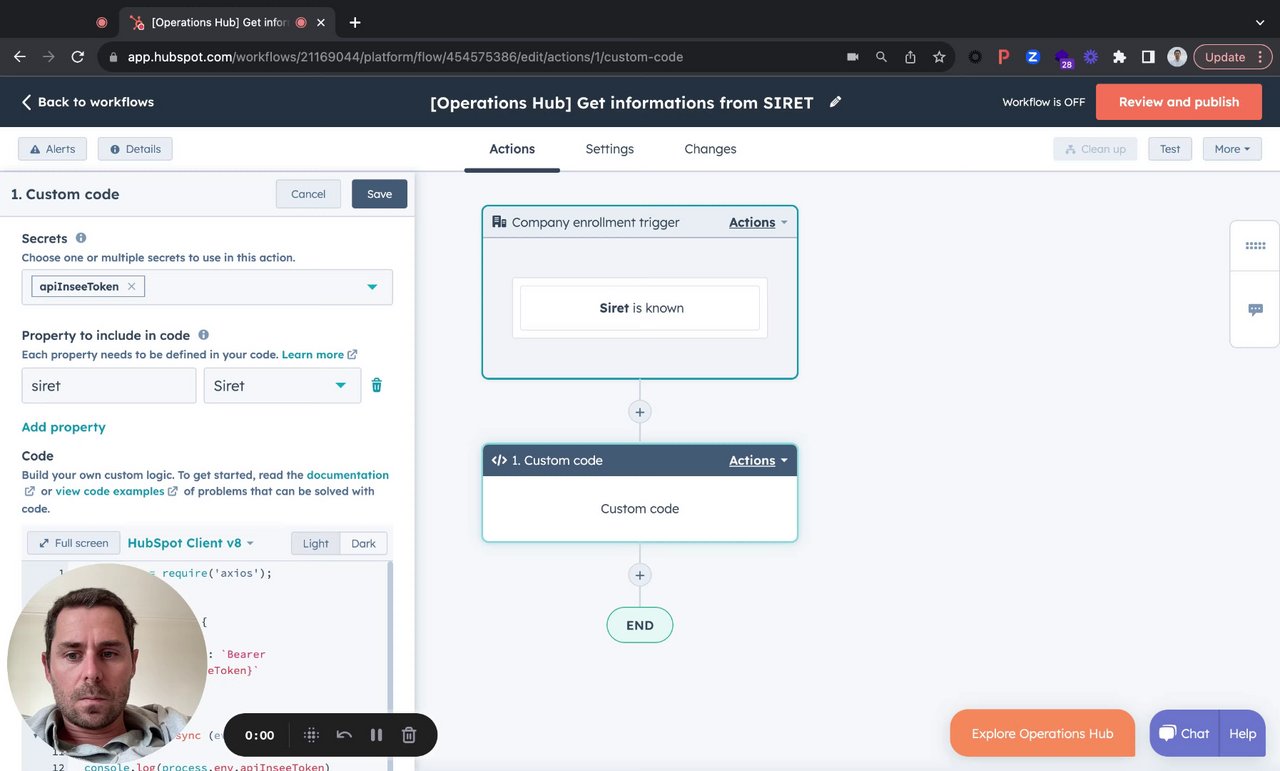The height and width of the screenshot is (771, 1280).
Task: Select Dark editor theme
Action: [x=363, y=544]
